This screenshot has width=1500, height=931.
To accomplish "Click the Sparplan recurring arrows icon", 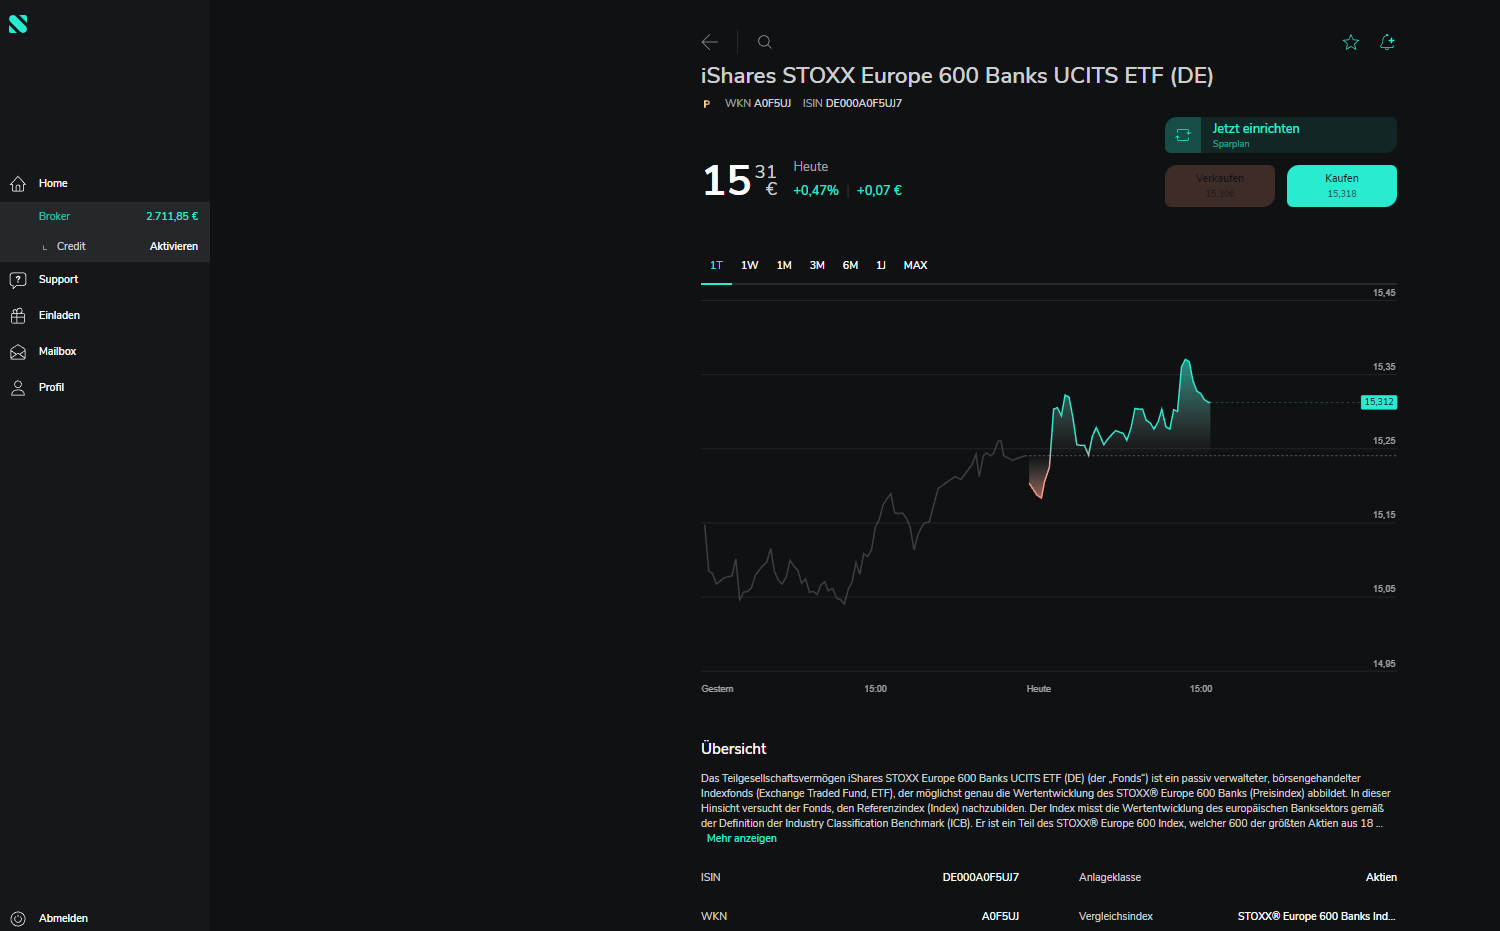I will pyautogui.click(x=1183, y=135).
